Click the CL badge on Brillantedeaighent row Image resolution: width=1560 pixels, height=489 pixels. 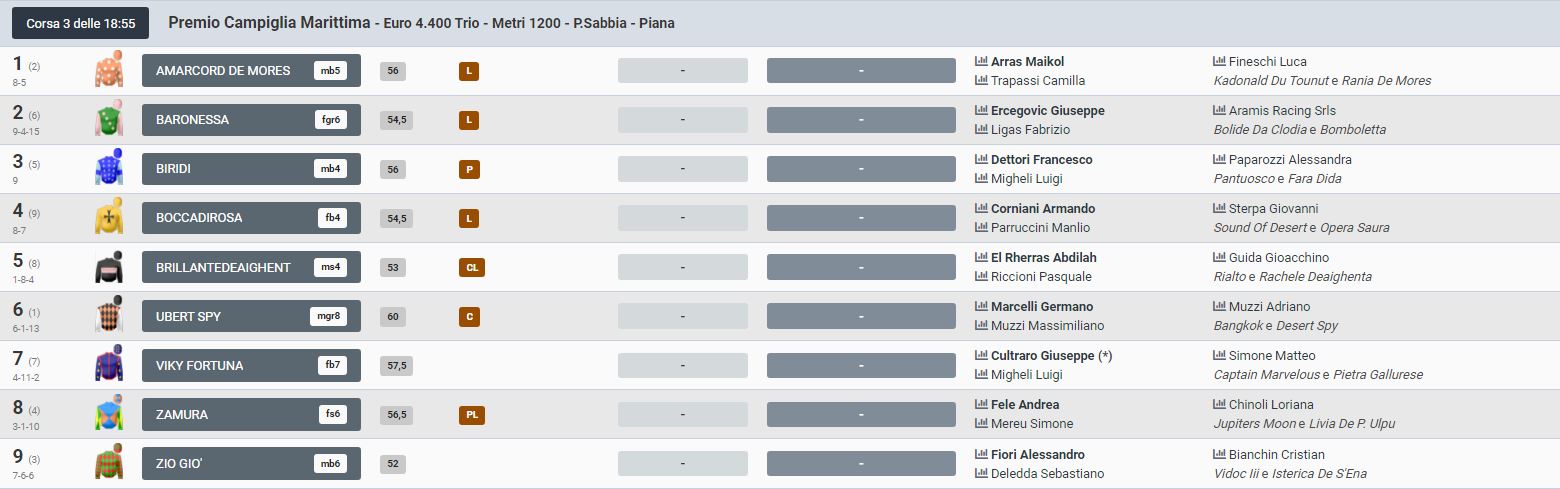pos(471,267)
